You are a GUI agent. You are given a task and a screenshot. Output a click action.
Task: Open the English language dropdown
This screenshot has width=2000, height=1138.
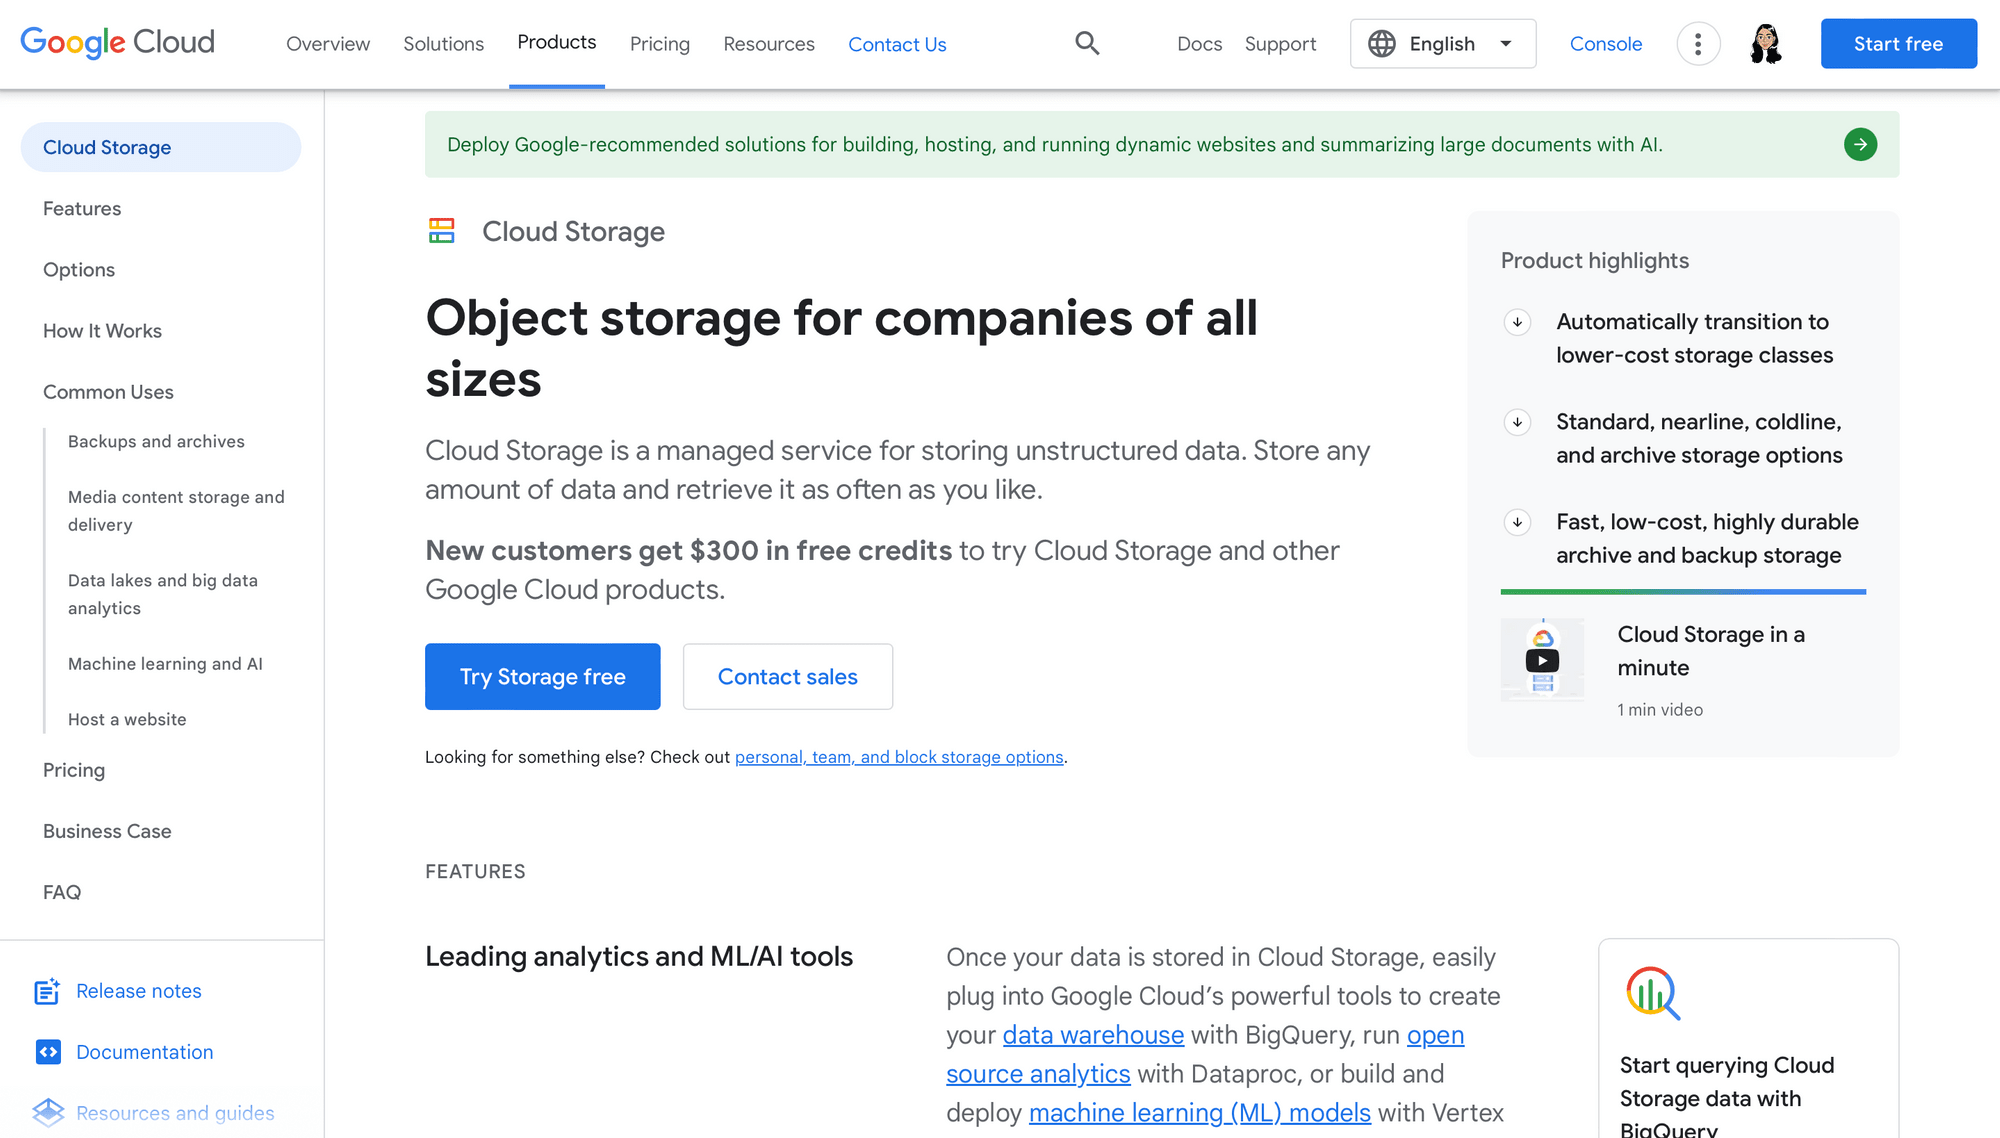click(x=1442, y=43)
